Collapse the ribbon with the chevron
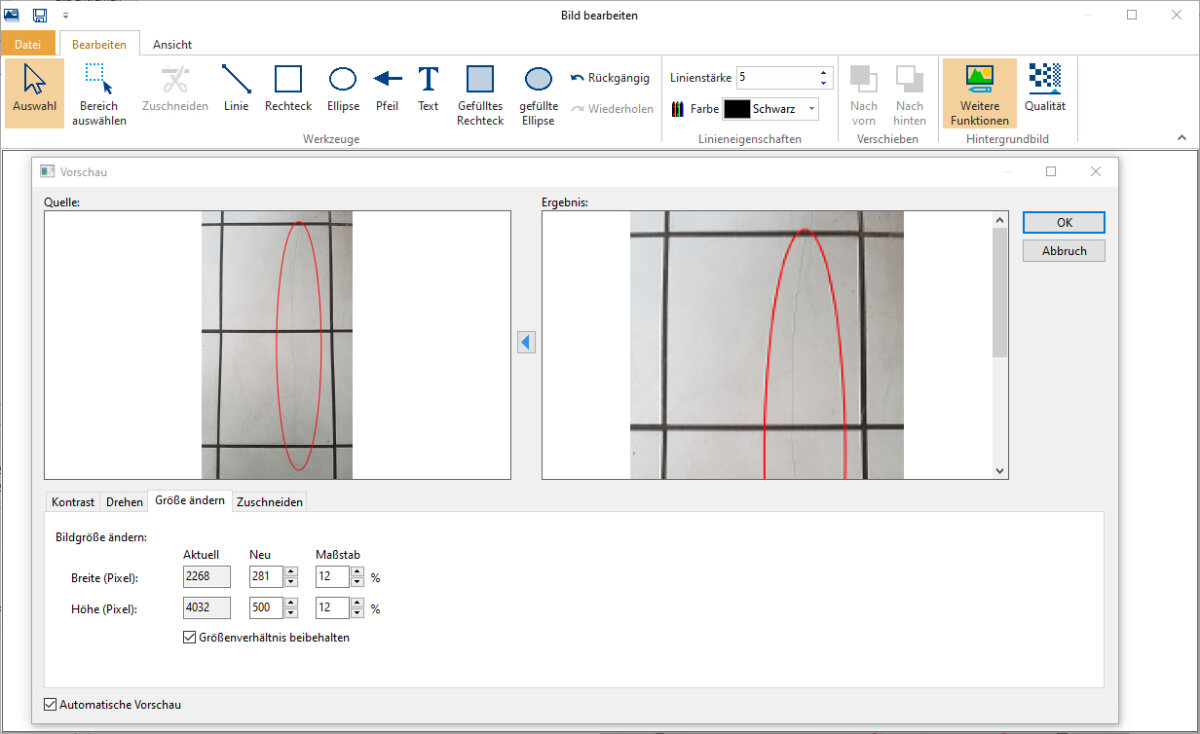The width and height of the screenshot is (1200, 734). 1182,138
